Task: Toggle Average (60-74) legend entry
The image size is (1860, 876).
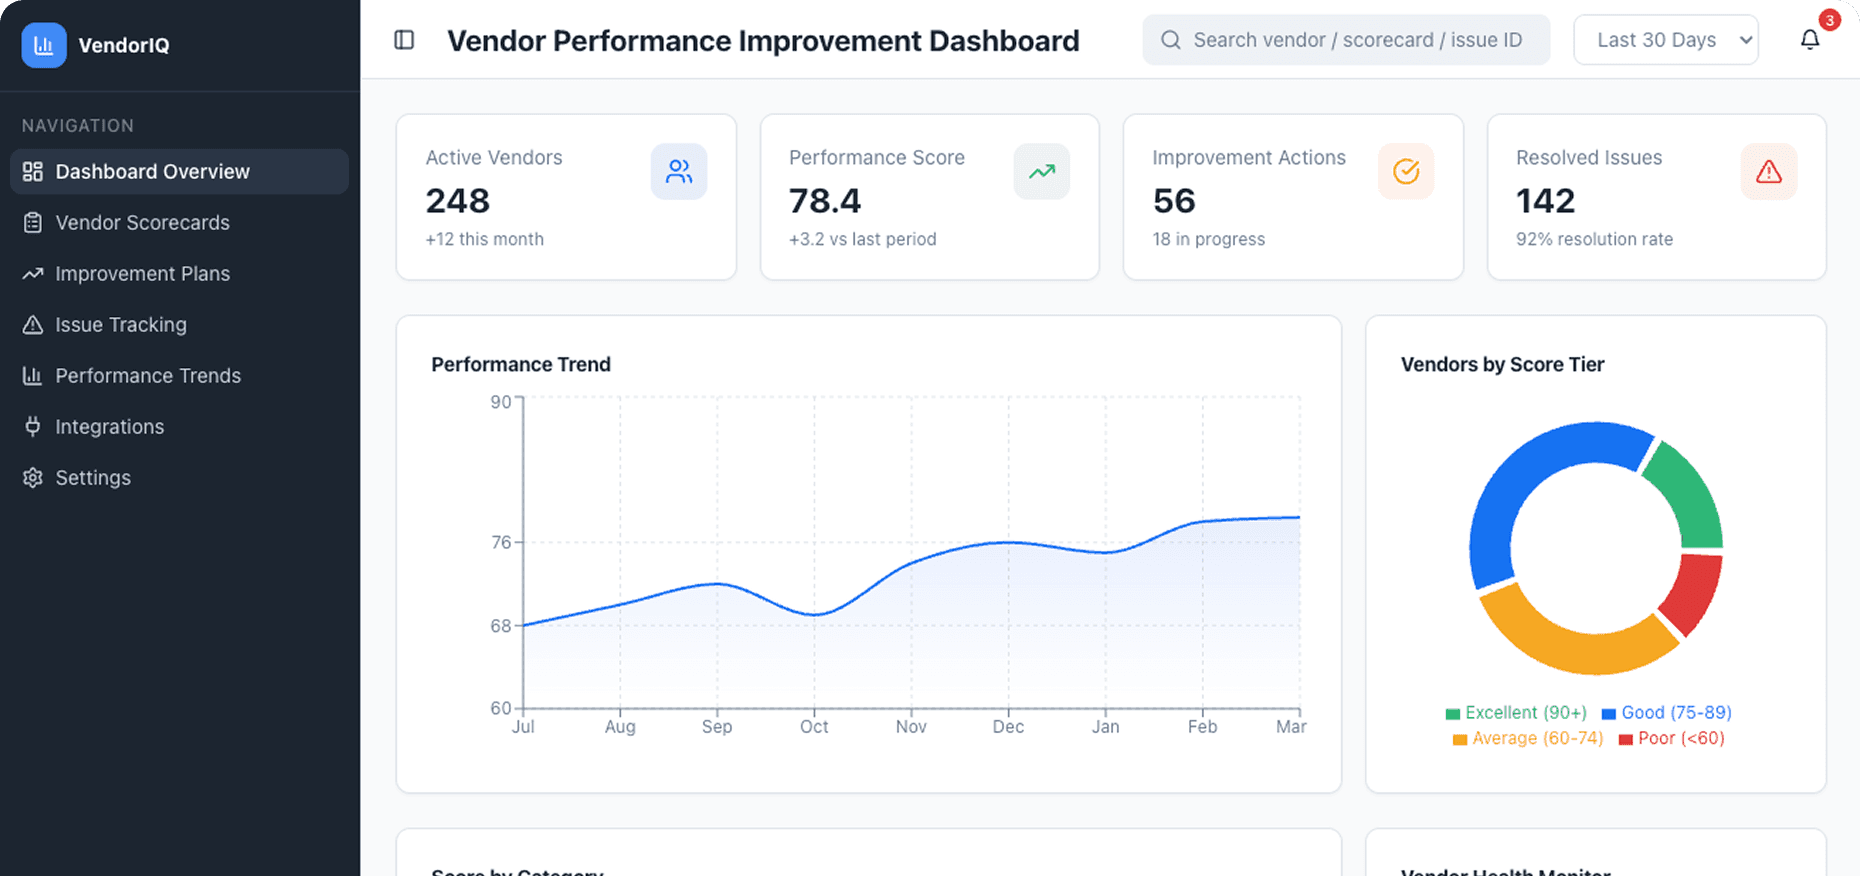Action: [x=1528, y=739]
